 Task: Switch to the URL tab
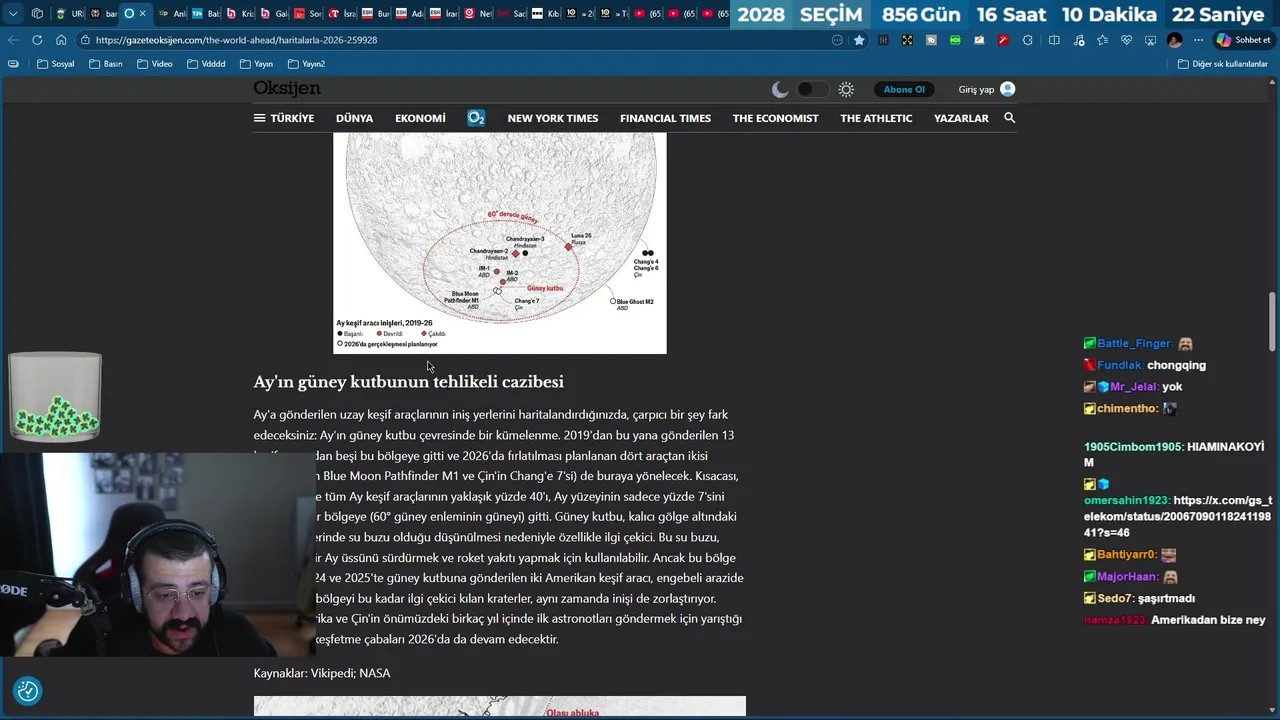tap(70, 14)
